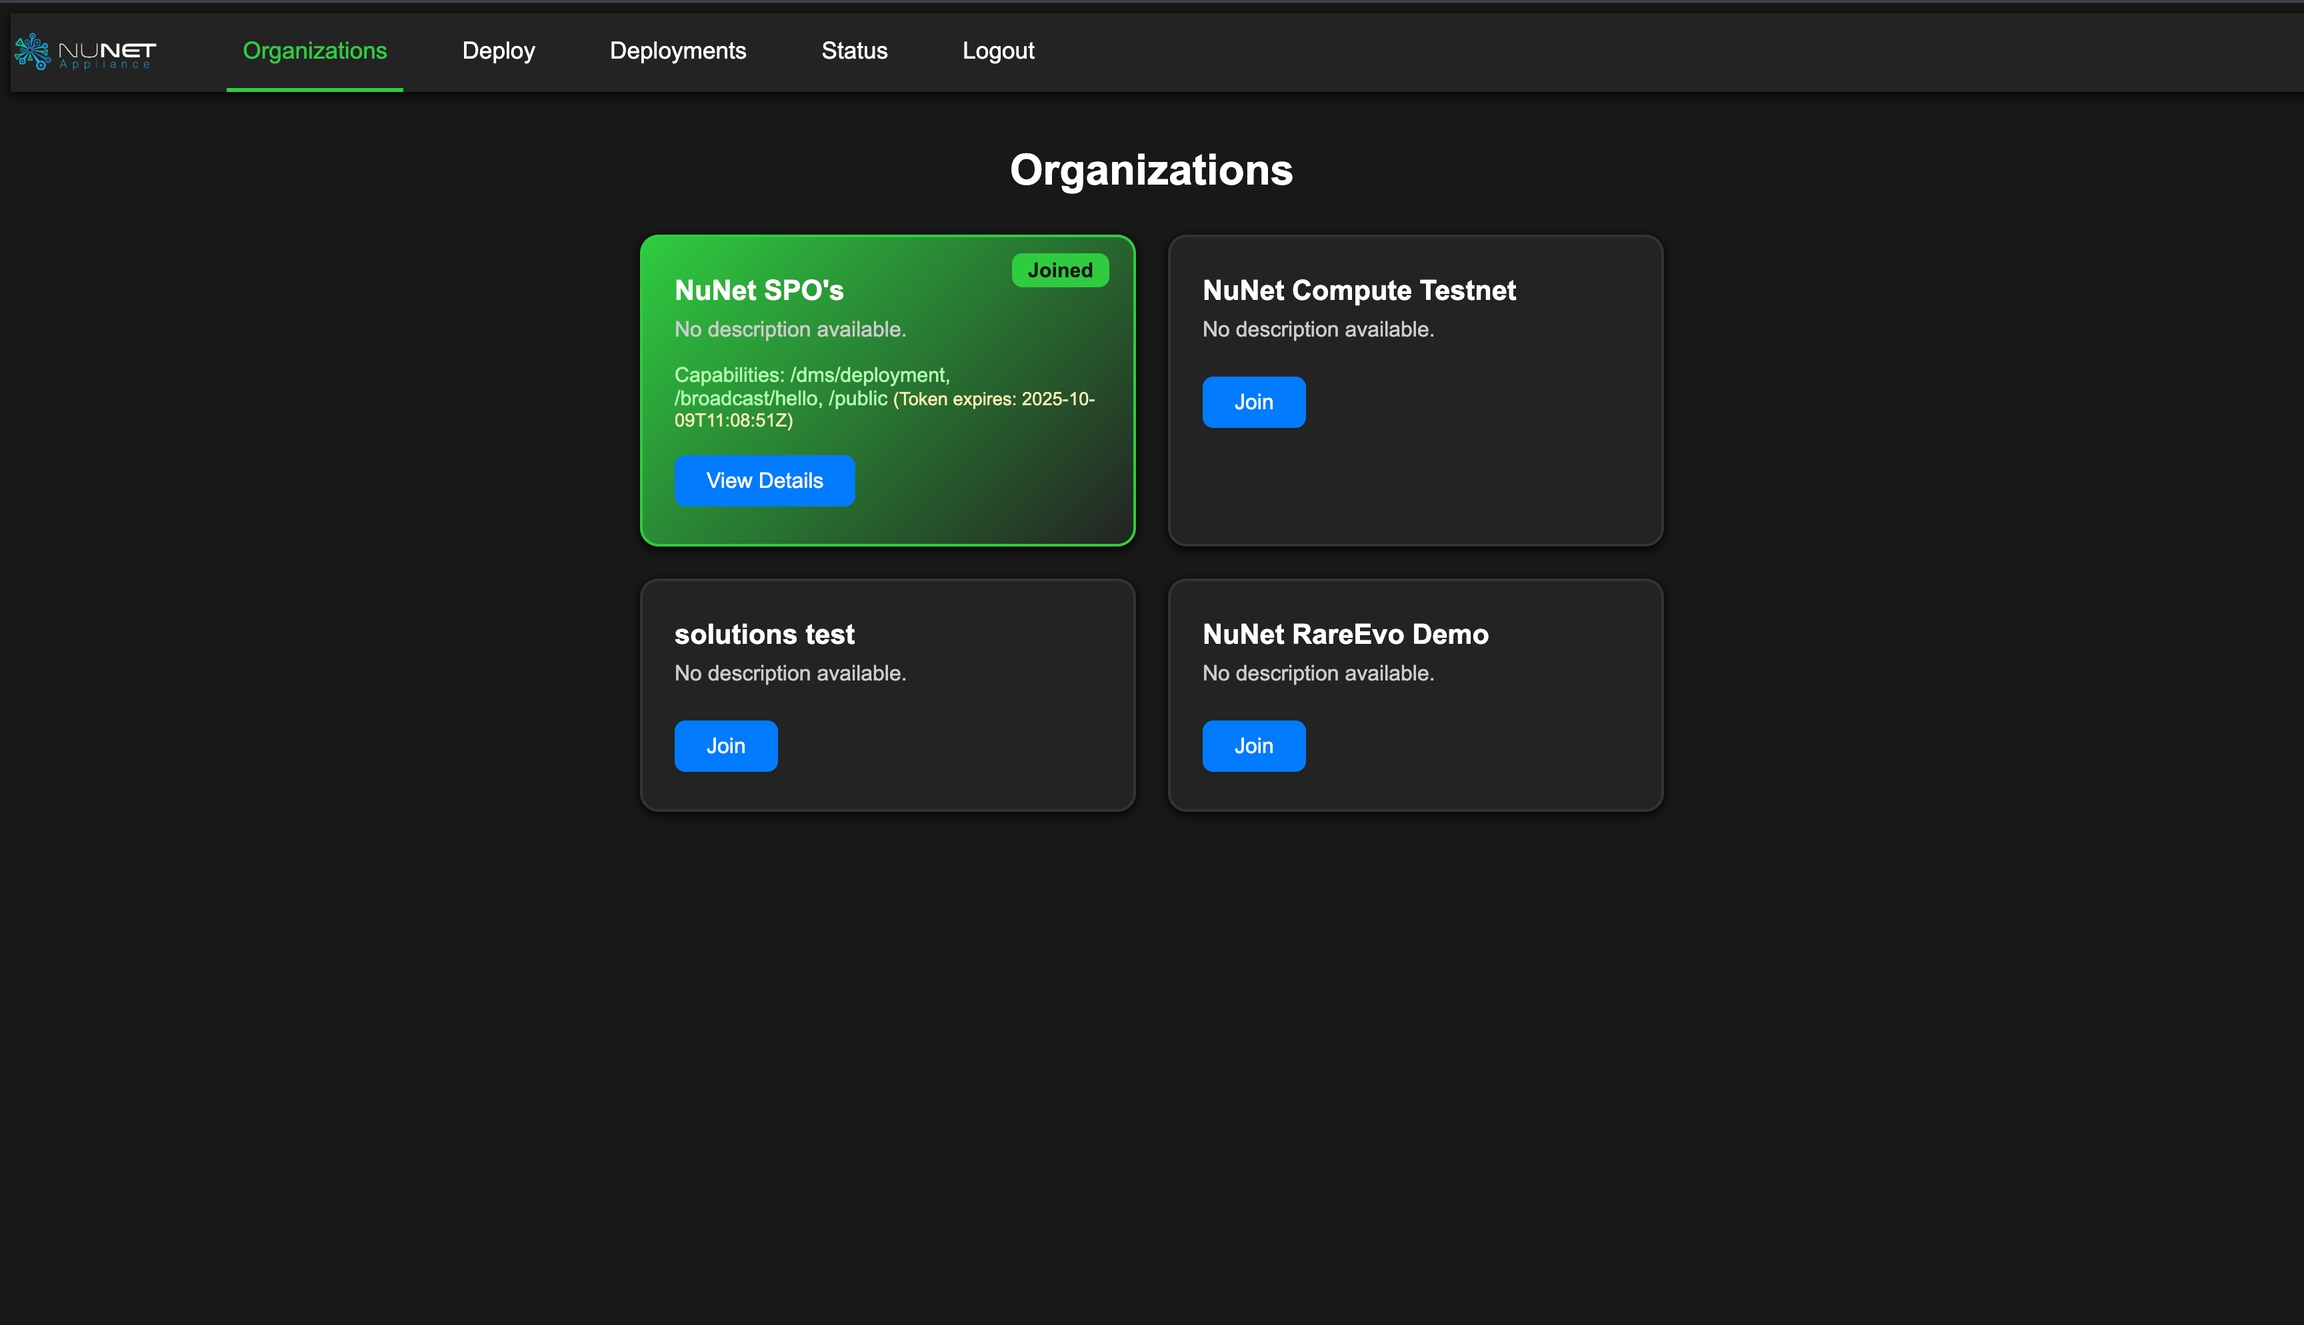The width and height of the screenshot is (2304, 1325).
Task: Select the NuNet SPO's card title
Action: (759, 291)
